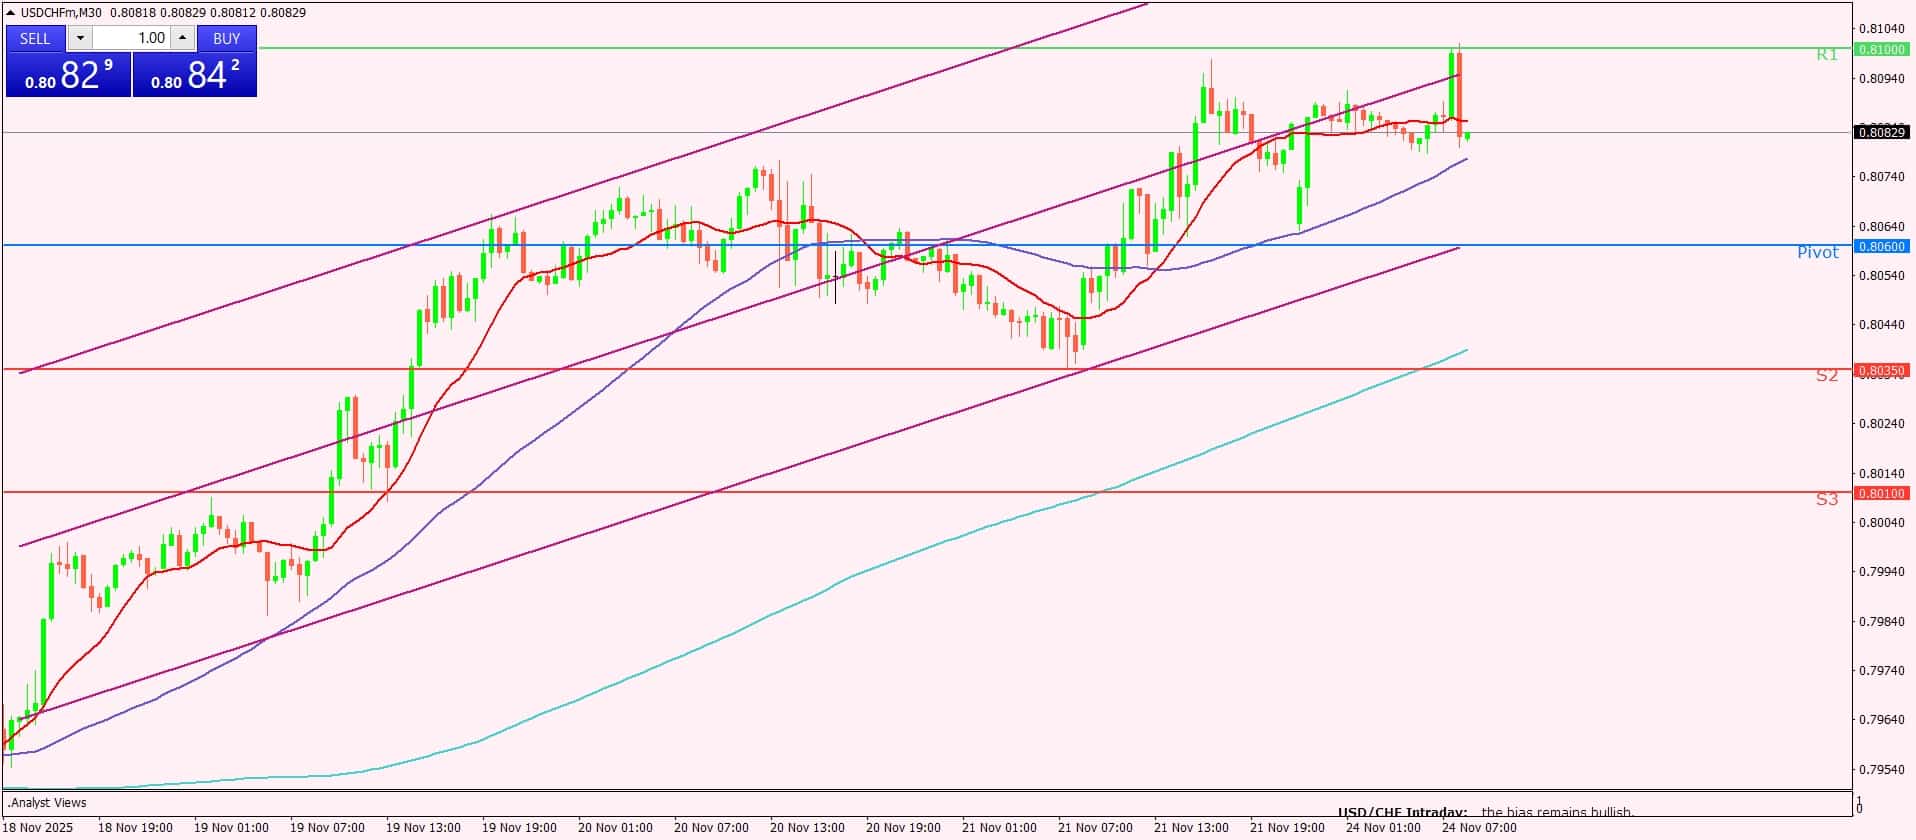Click the SELL button in trade panel
Image resolution: width=1916 pixels, height=840 pixels.
[x=35, y=38]
